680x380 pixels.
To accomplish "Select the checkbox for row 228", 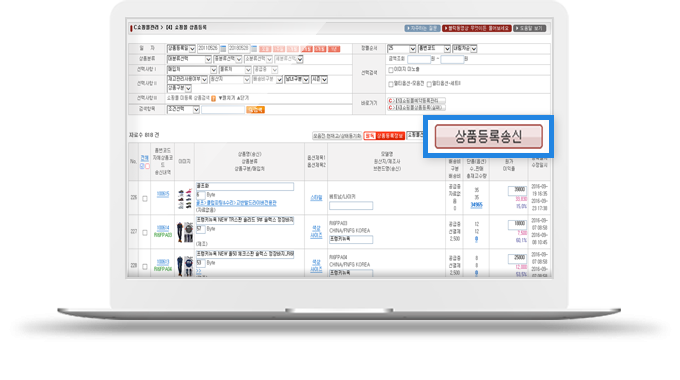I will 145,266.
